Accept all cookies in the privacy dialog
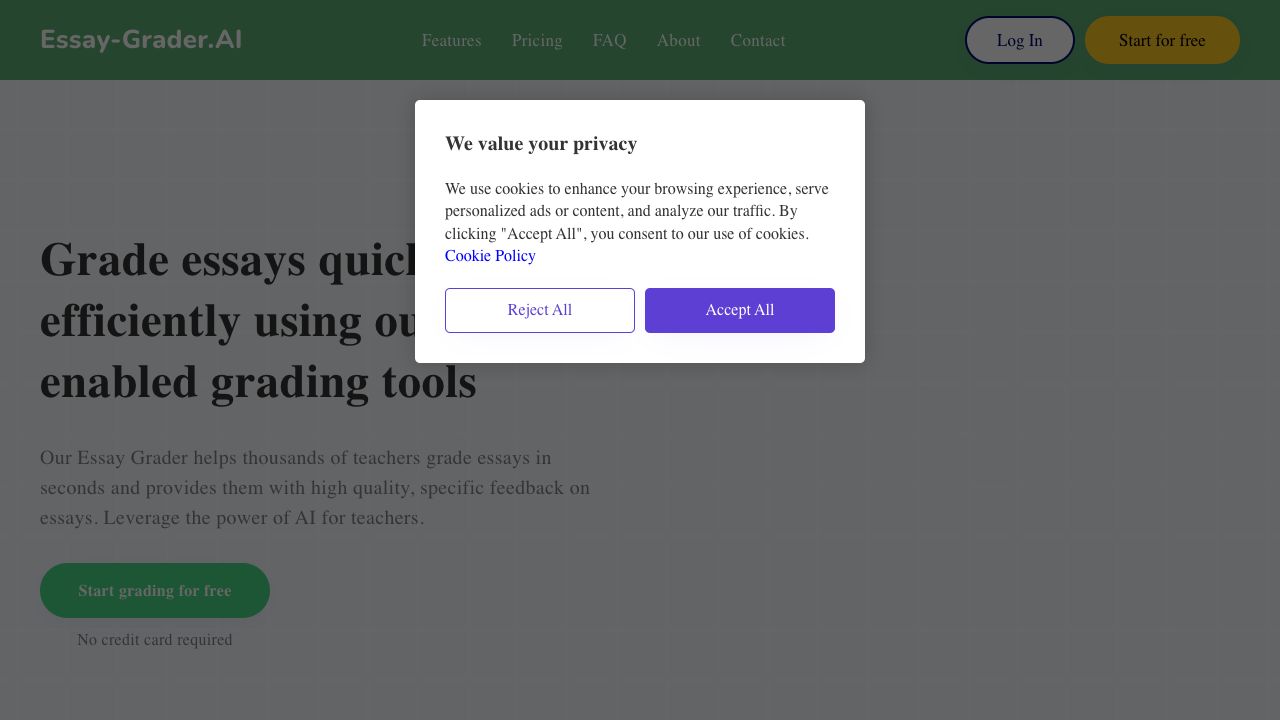This screenshot has height=720, width=1280. point(740,310)
